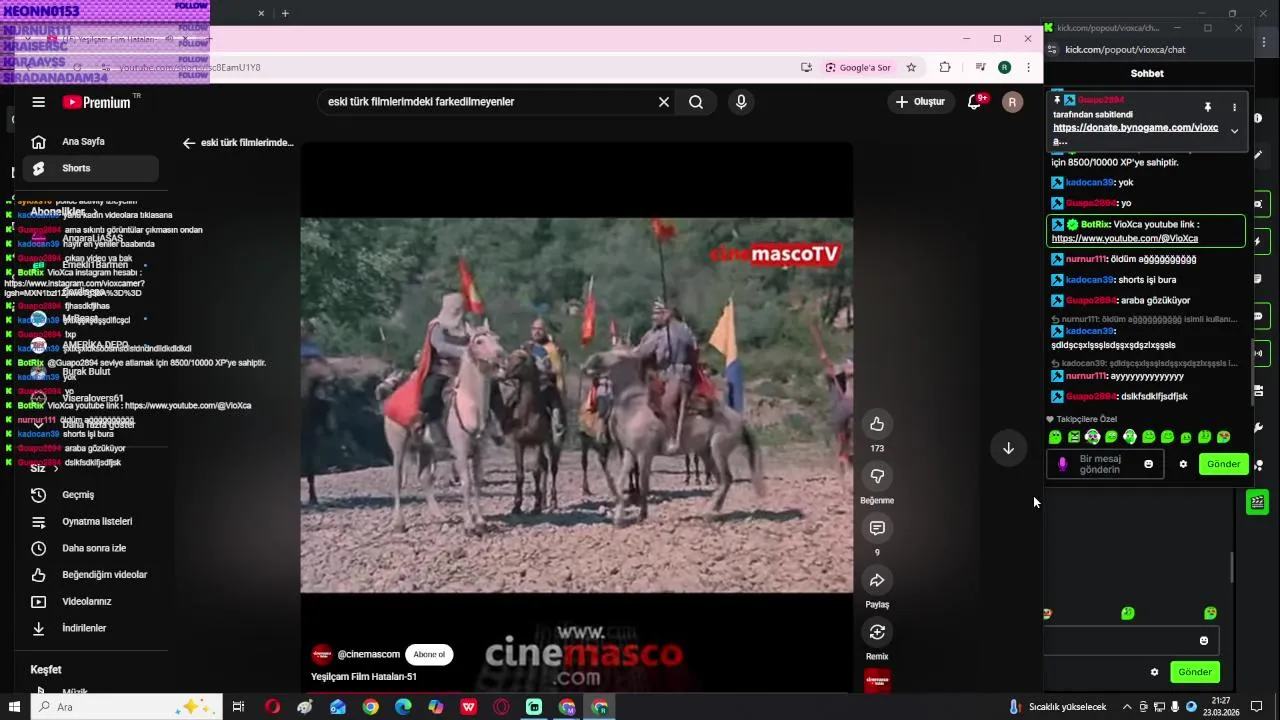Open the Short's comments

tap(877, 528)
